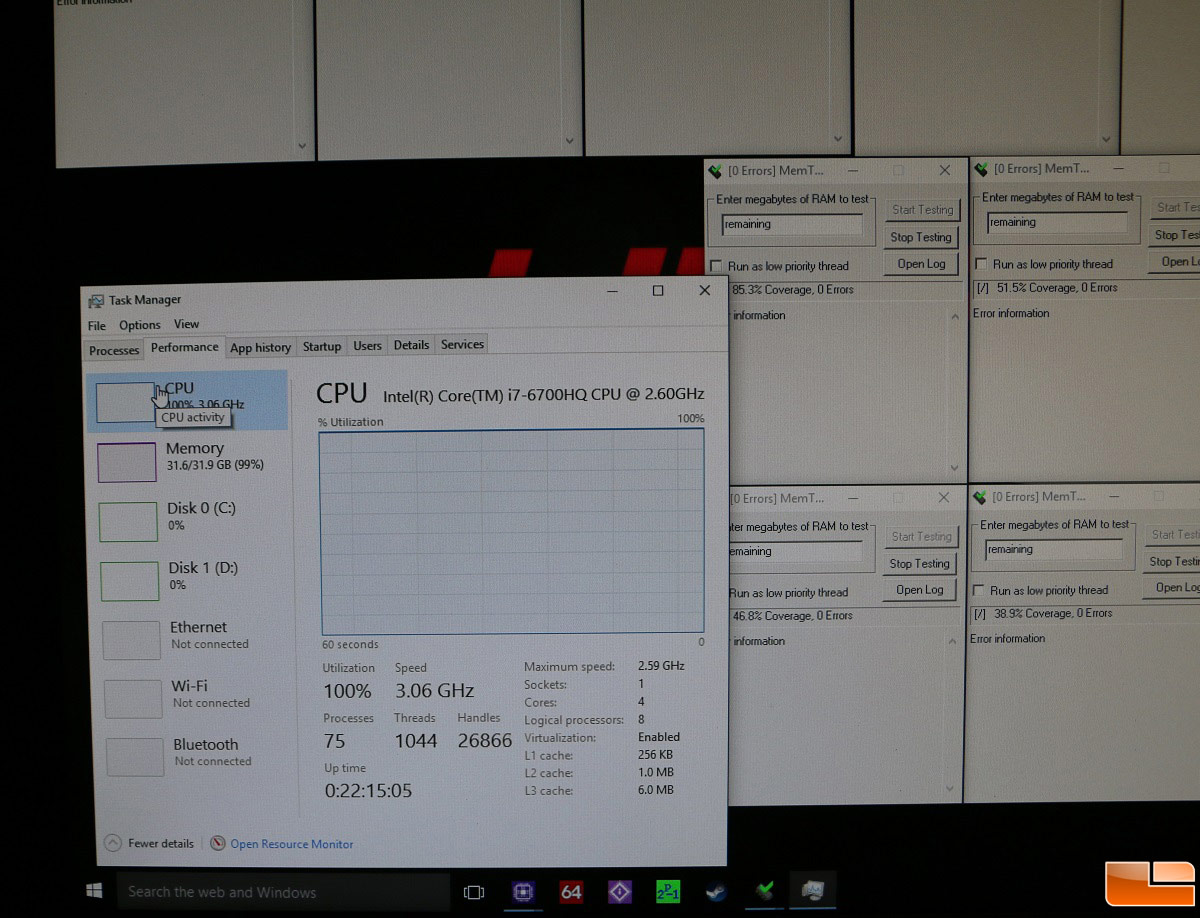This screenshot has height=918, width=1200.
Task: Enable low priority thread in 38.9% coverage MemTest
Action: pyautogui.click(x=979, y=590)
